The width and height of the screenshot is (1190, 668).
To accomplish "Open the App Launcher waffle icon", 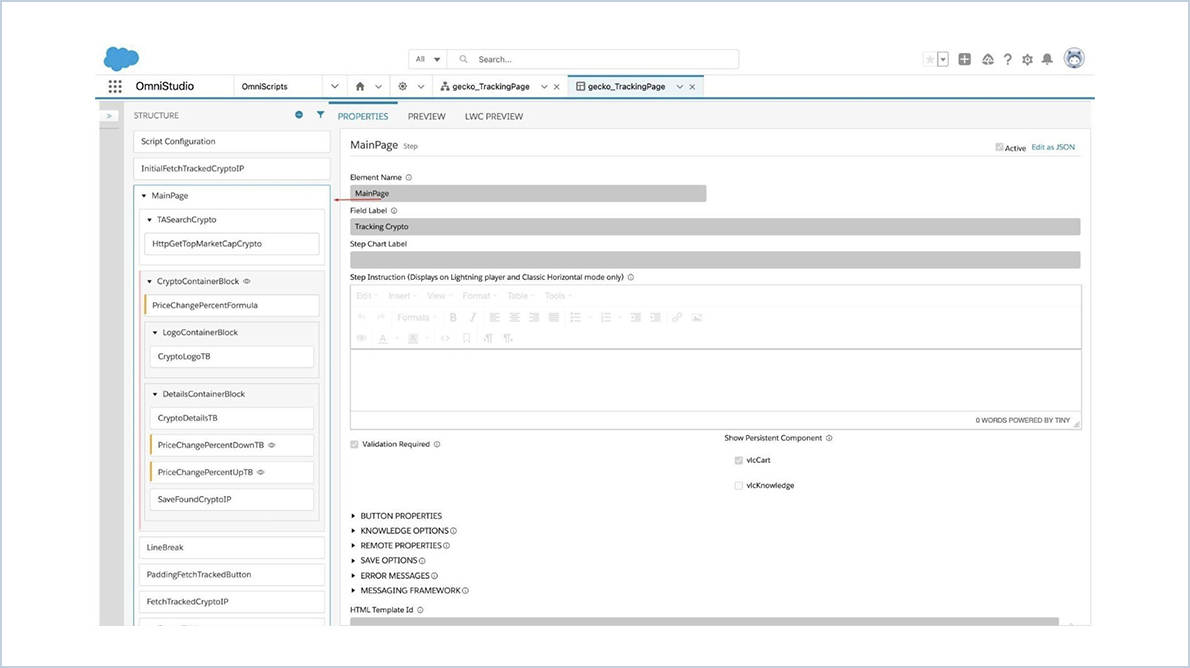I will [x=113, y=86].
